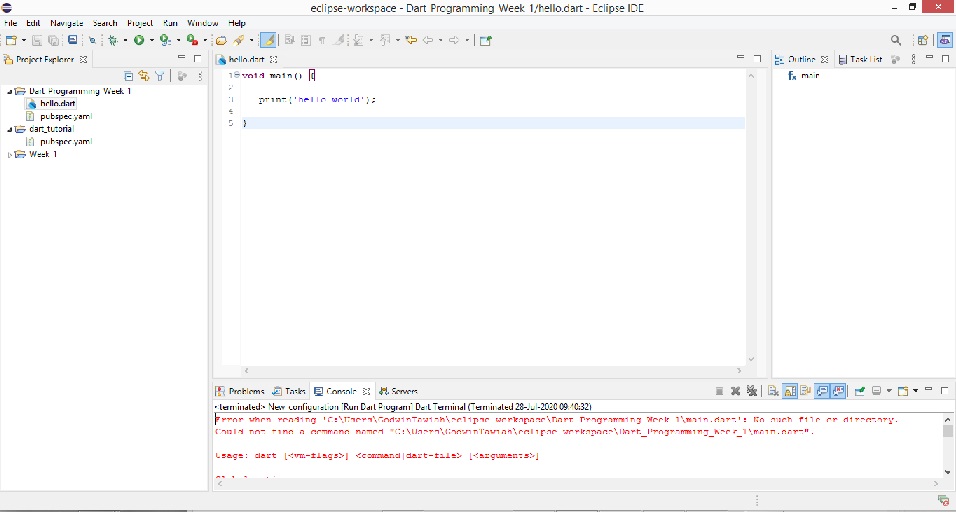
Task: Click the Pin Editor icon
Action: (x=485, y=40)
